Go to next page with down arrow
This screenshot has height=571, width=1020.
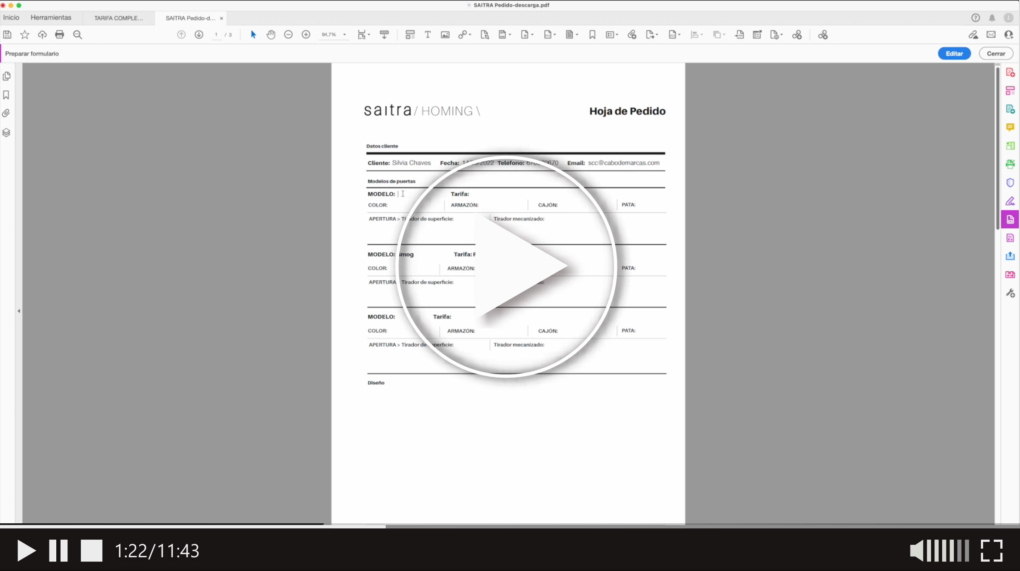pos(199,34)
